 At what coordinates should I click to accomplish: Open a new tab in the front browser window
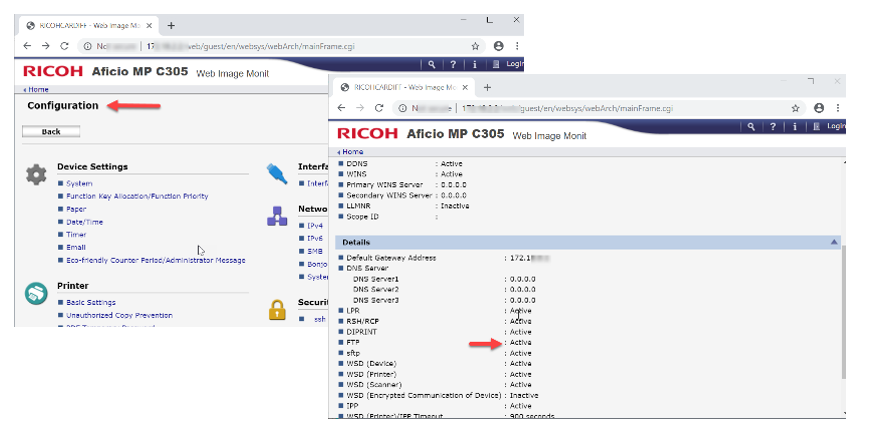487,87
